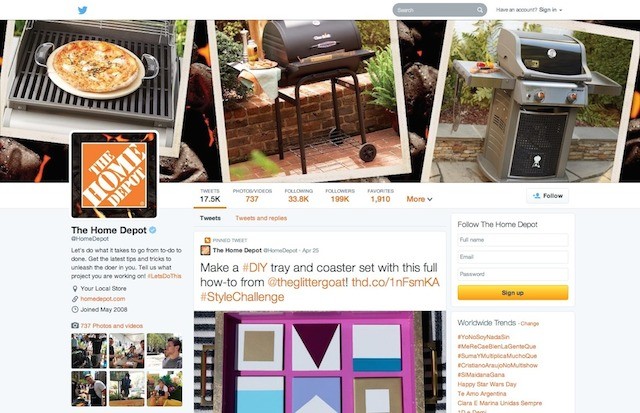Click the yellow Sign up button
Image resolution: width=640 pixels, height=413 pixels.
pyautogui.click(x=513, y=293)
